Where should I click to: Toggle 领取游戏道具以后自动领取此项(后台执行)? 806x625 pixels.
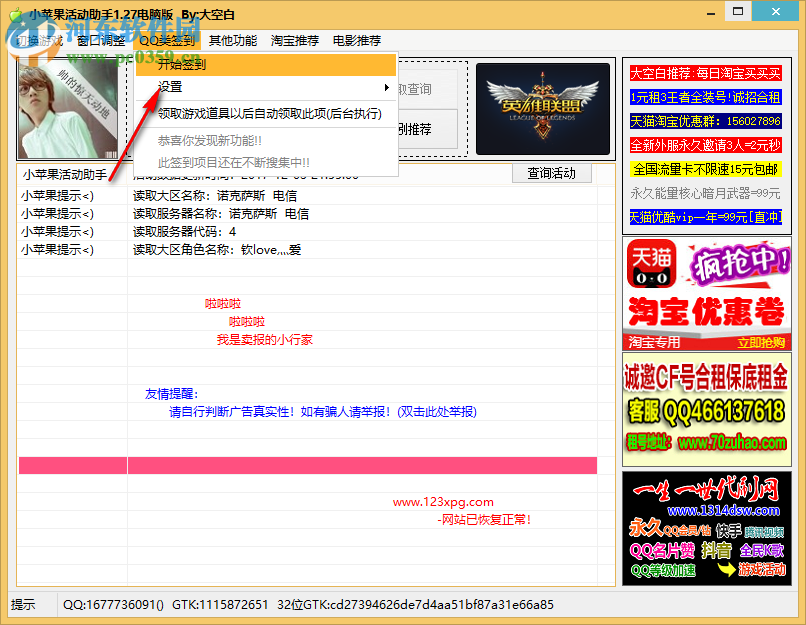point(266,114)
